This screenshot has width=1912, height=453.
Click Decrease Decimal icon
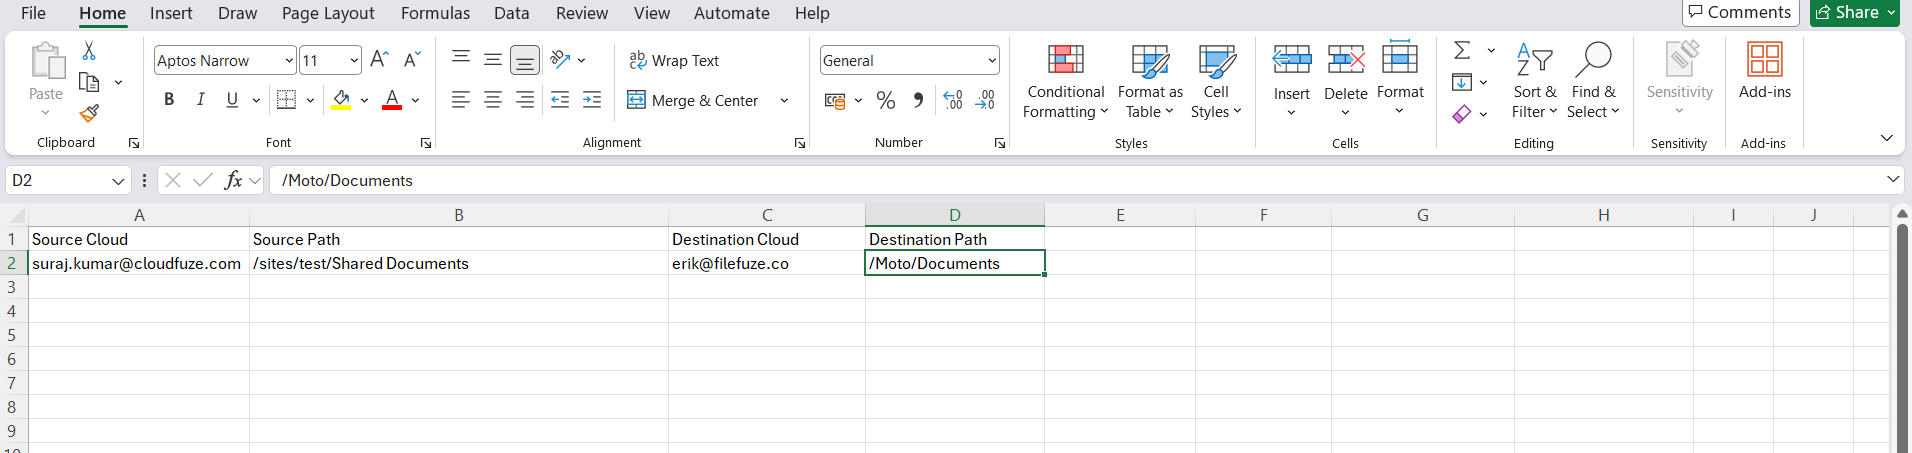pyautogui.click(x=985, y=100)
